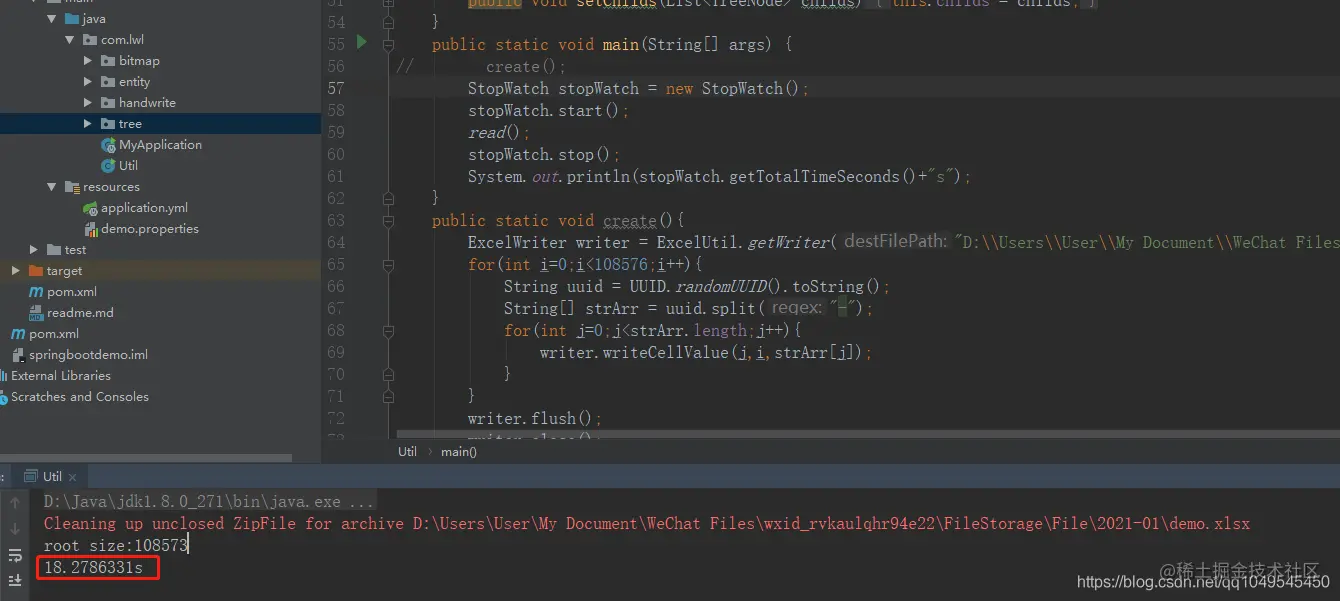Viewport: 1340px width, 601px height.
Task: Close the Util run tab
Action: [73, 477]
